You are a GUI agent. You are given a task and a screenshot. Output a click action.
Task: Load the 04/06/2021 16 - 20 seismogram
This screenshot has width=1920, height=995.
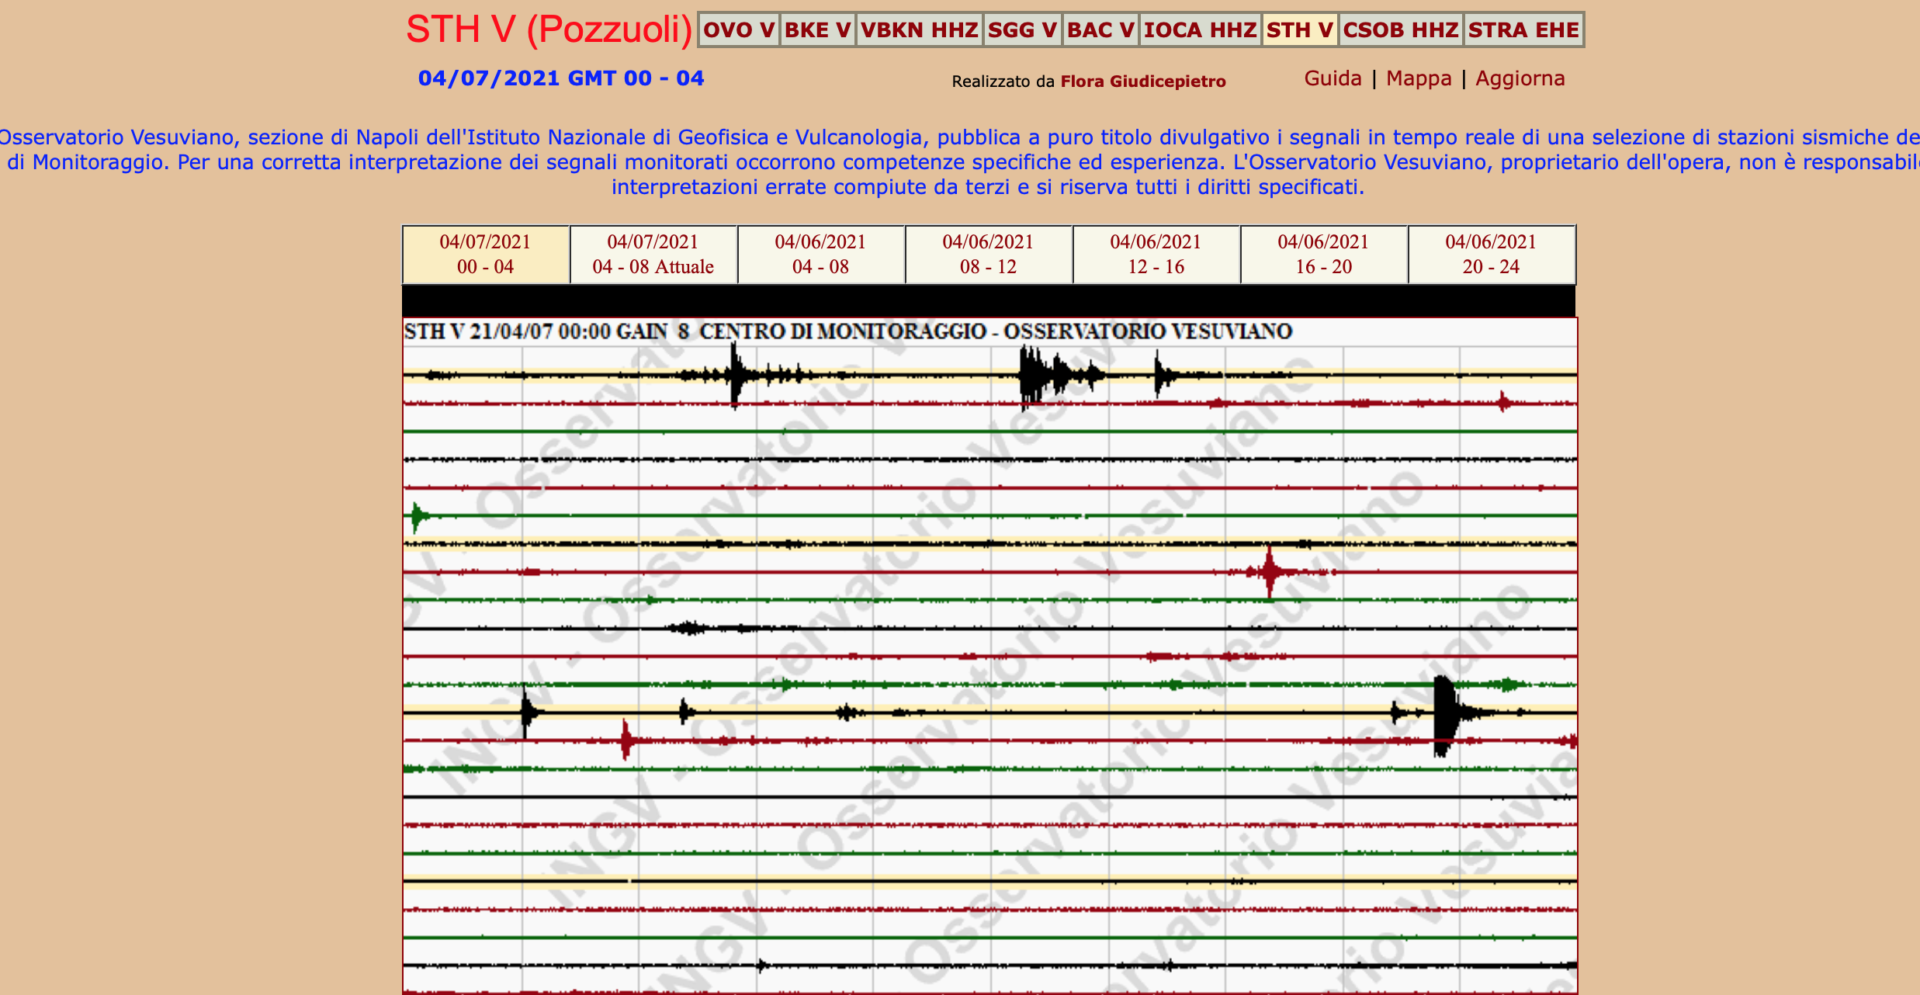point(1324,254)
